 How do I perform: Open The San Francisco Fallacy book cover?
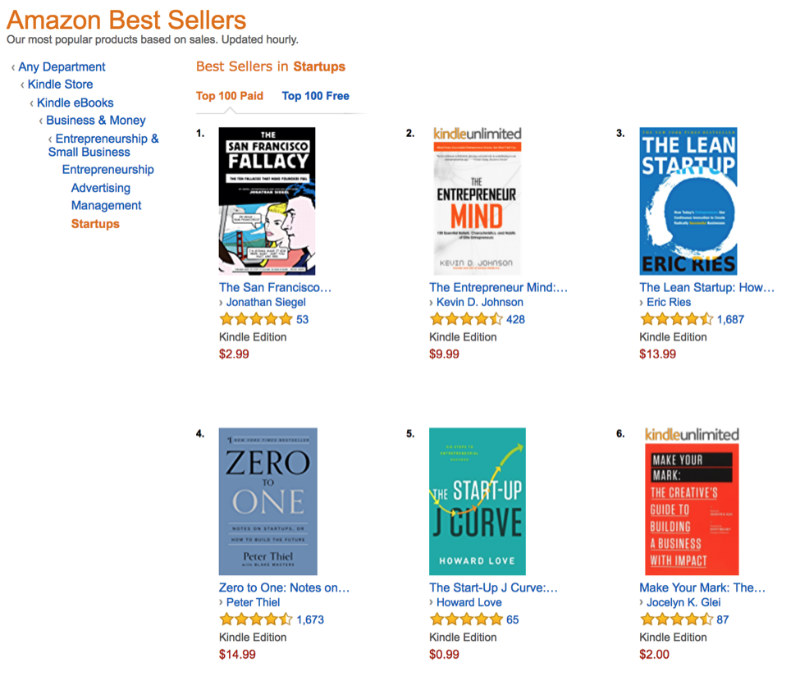(x=267, y=201)
